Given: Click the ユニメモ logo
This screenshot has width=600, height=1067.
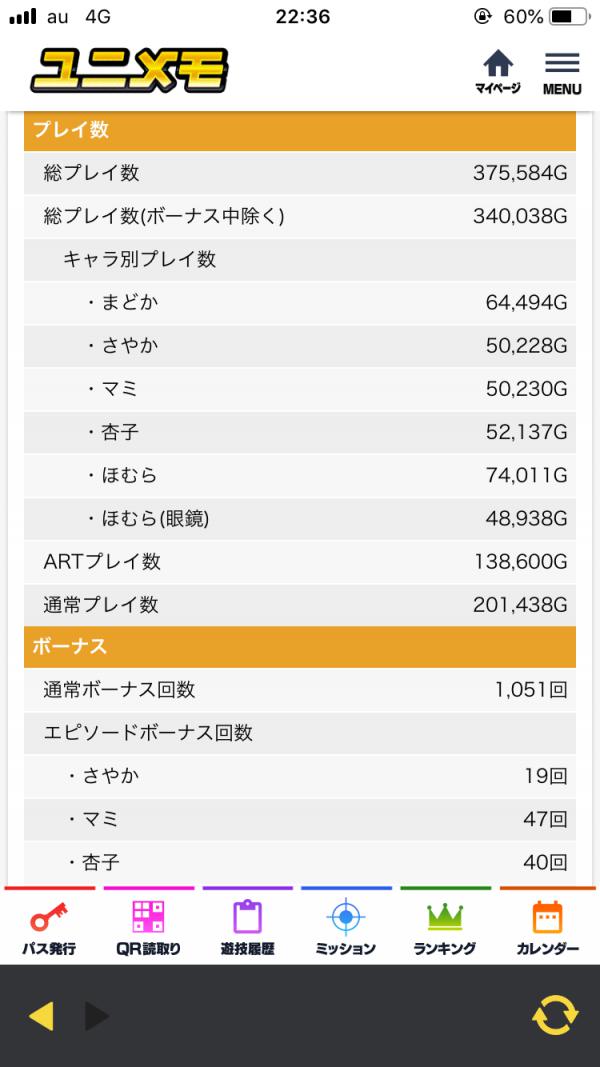Looking at the screenshot, I should 129,71.
